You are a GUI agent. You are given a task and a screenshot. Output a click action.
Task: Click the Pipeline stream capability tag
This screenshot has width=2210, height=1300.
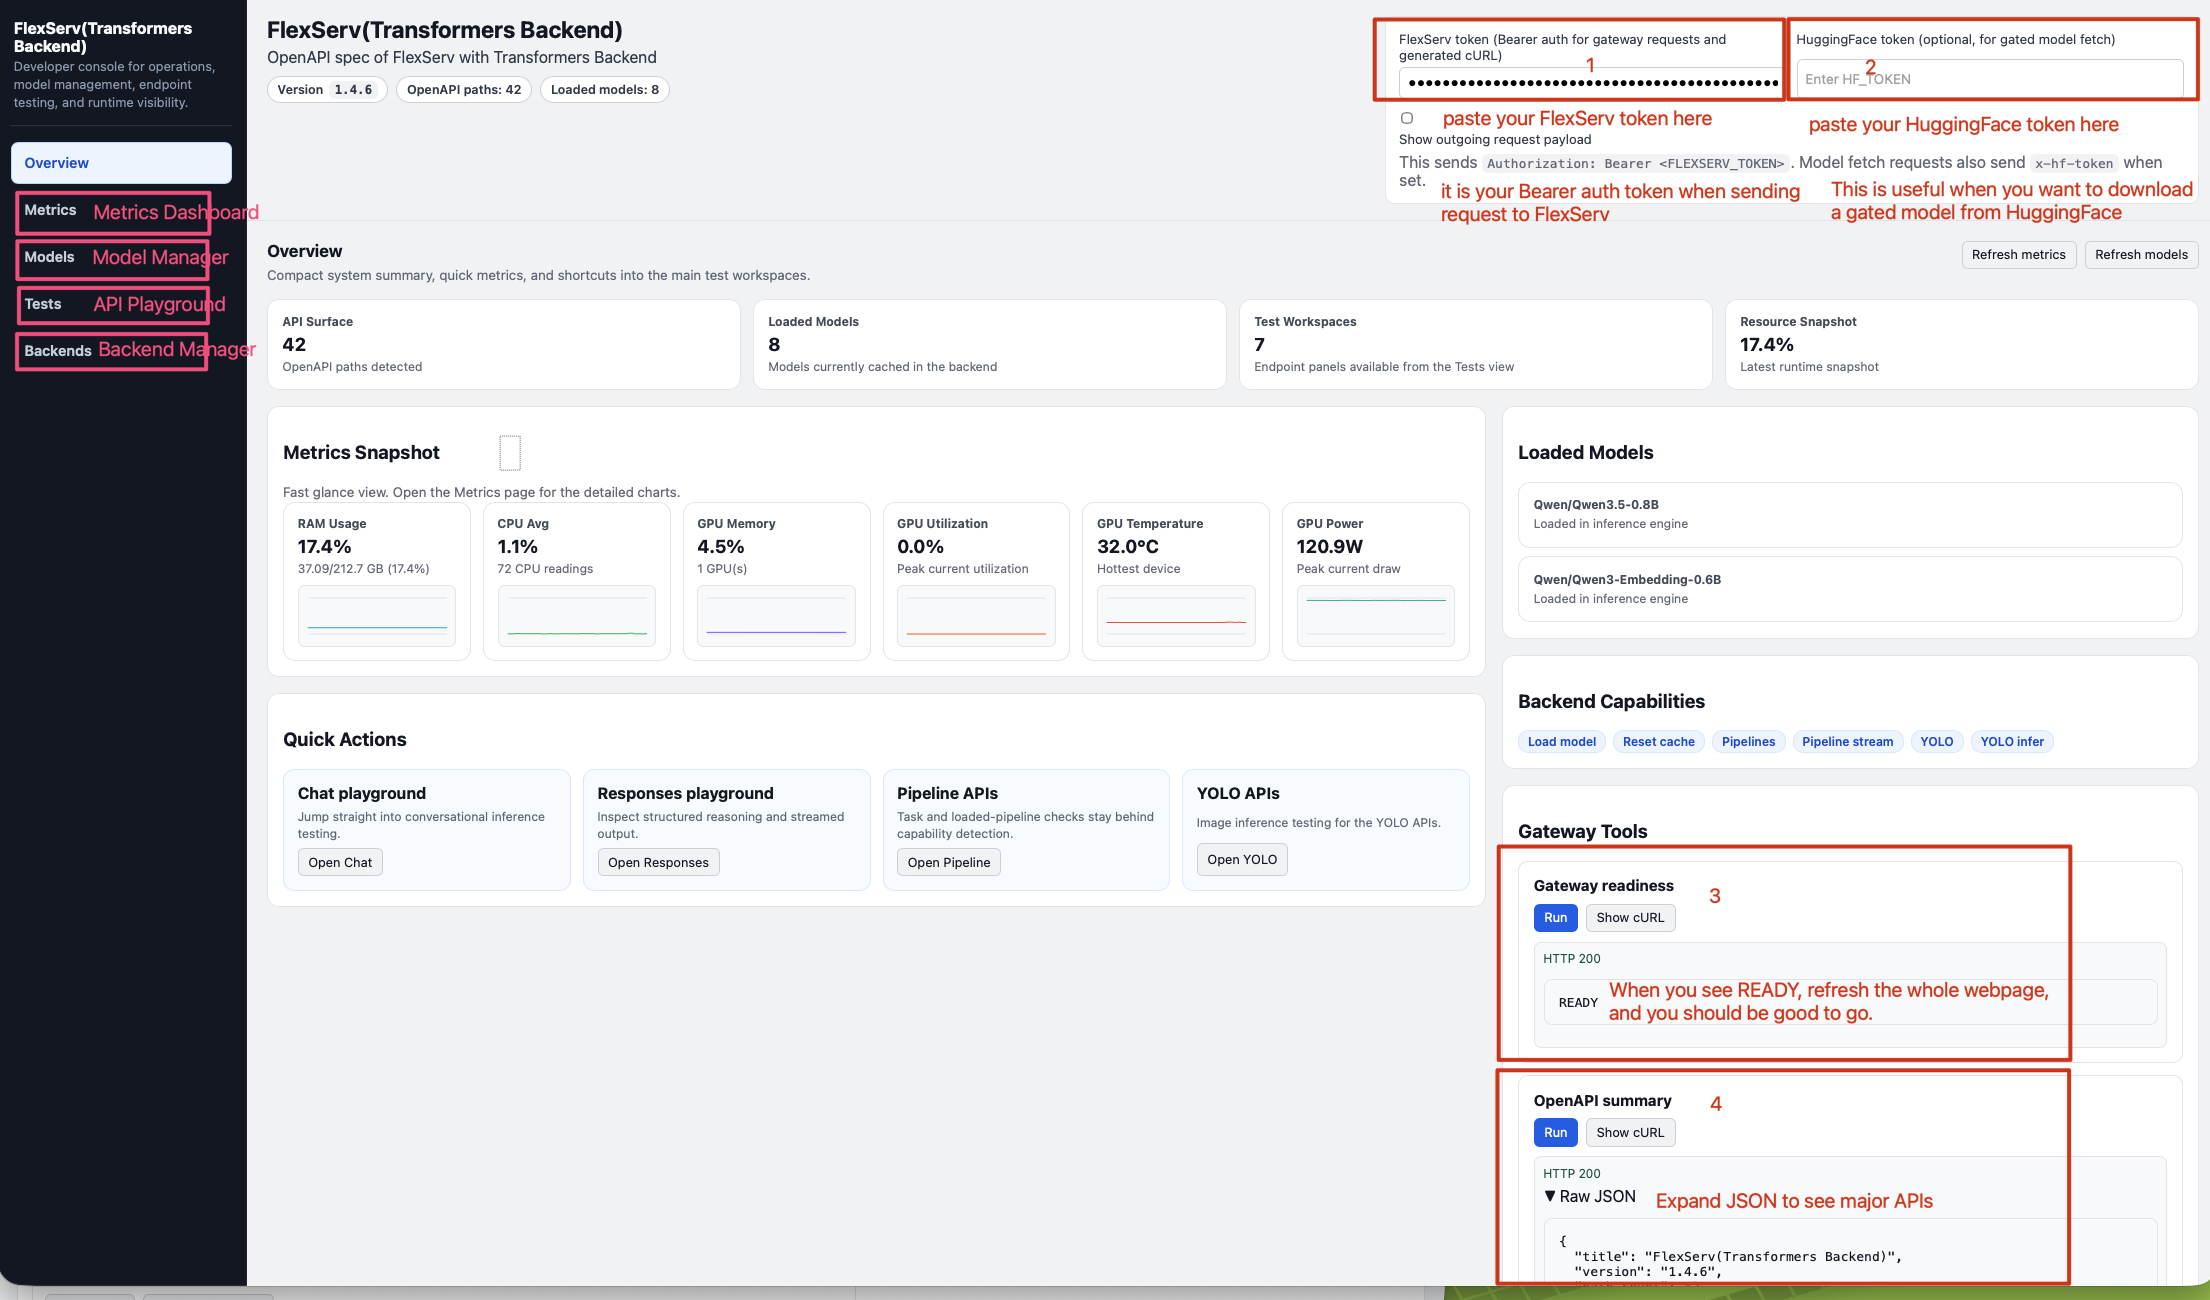pyautogui.click(x=1847, y=742)
